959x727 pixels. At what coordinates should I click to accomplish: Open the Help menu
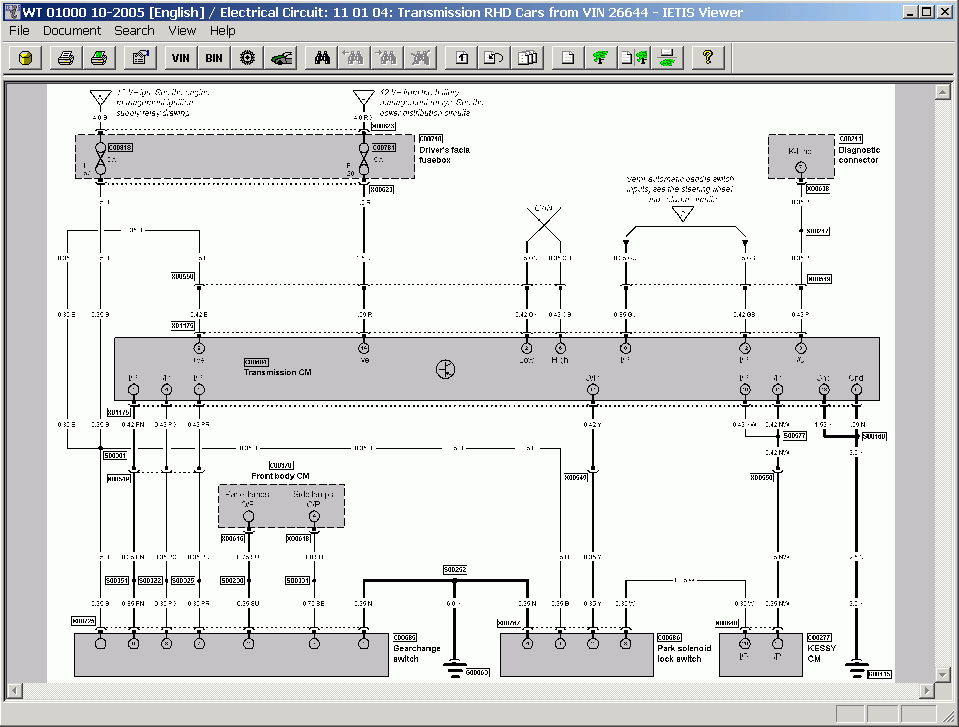click(x=223, y=31)
